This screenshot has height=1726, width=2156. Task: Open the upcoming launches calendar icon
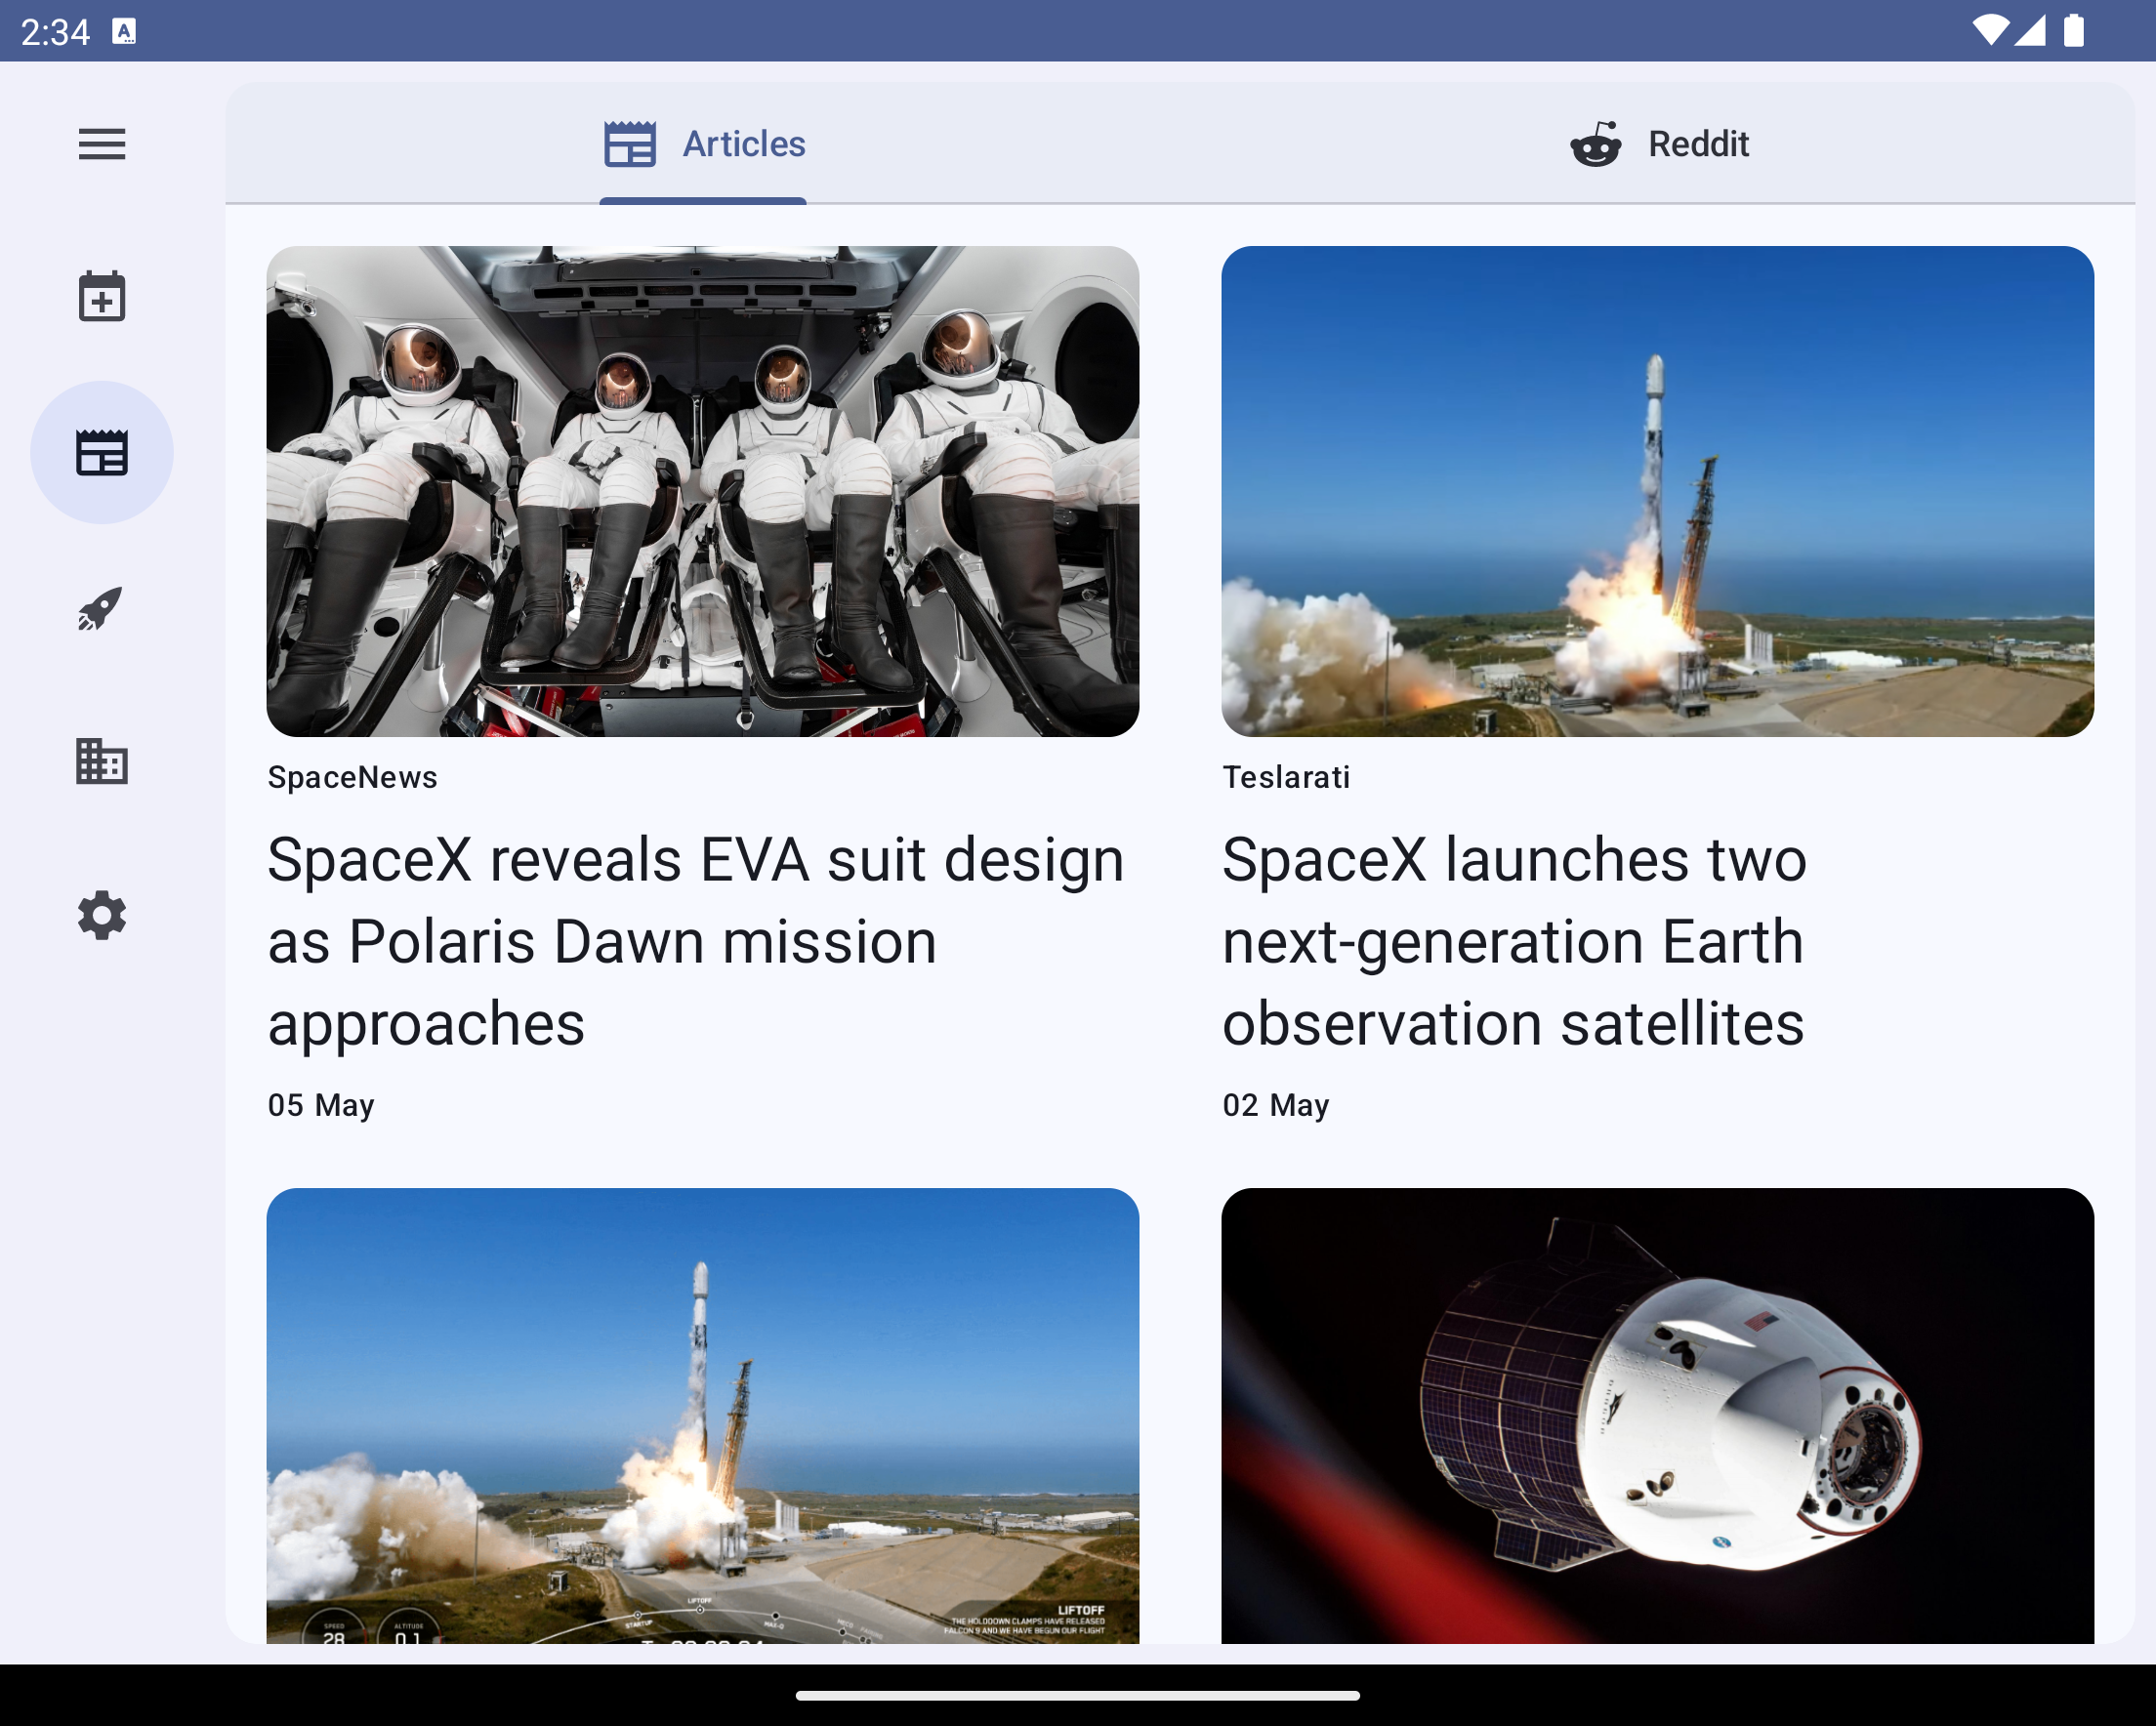point(102,297)
